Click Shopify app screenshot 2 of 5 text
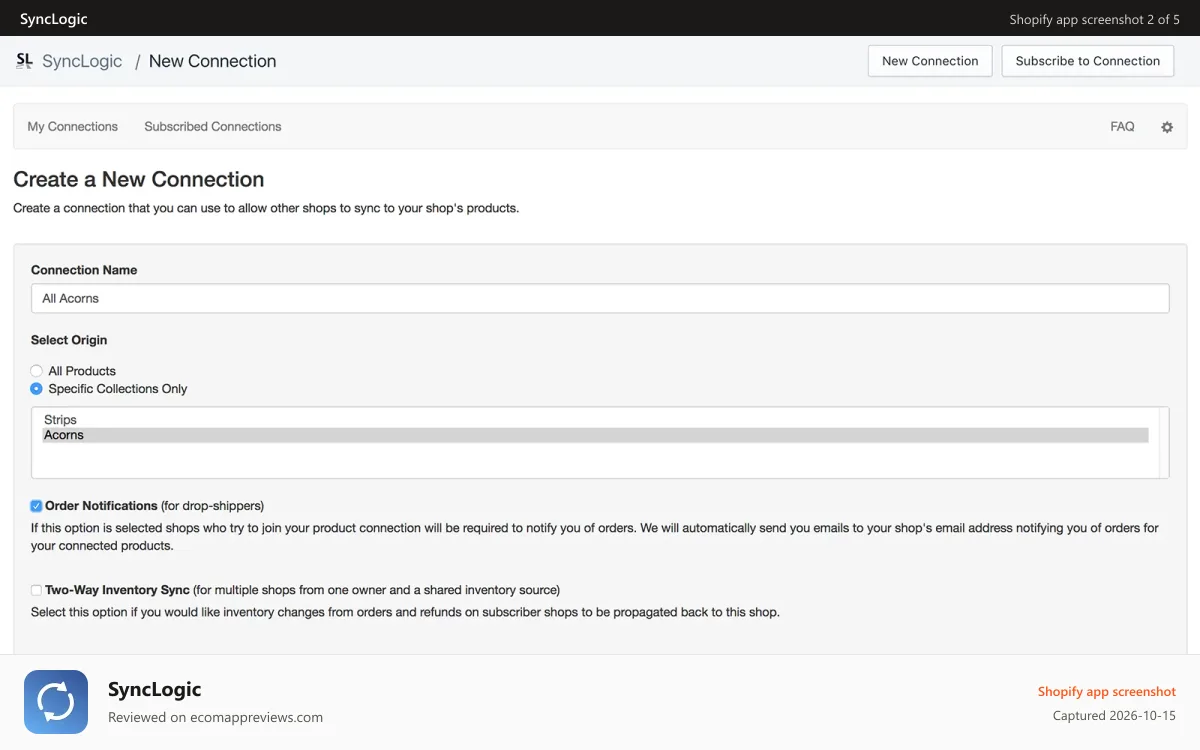The height and width of the screenshot is (750, 1200). (x=1095, y=19)
